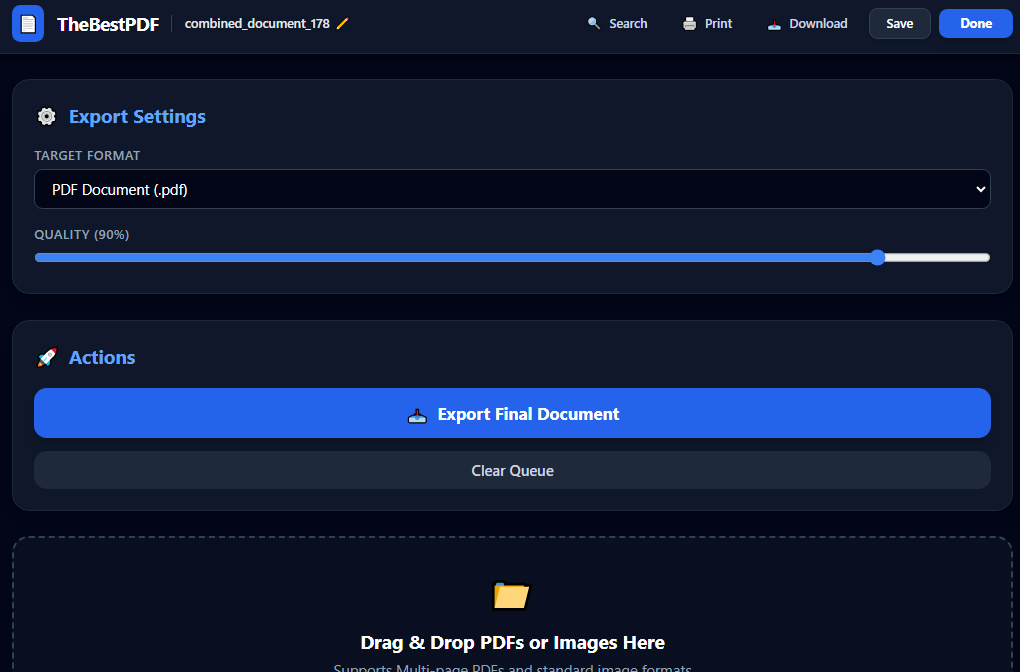Click the Actions heading text
1020x672 pixels.
(x=102, y=357)
